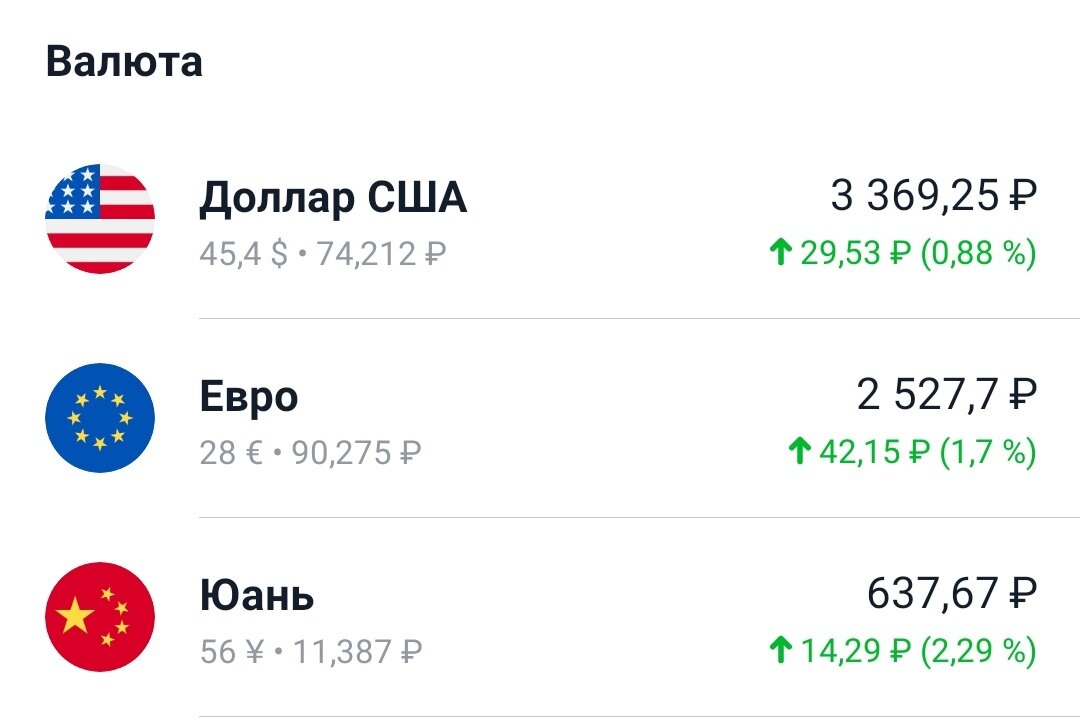Click the China flag icon
This screenshot has height=719, width=1080.
(99, 618)
